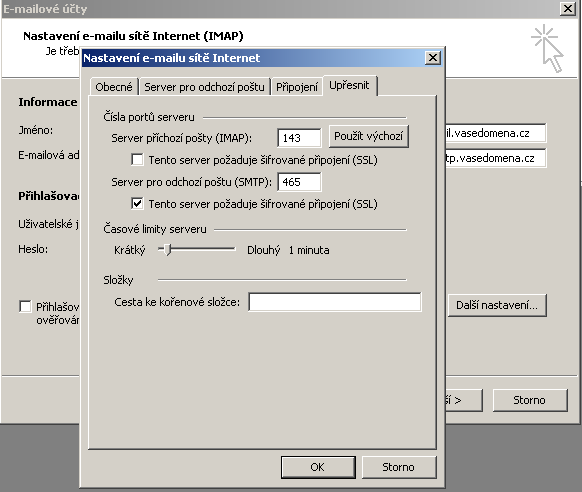
Task: Click the Cesta ke kořenové složce field
Action: [x=335, y=302]
